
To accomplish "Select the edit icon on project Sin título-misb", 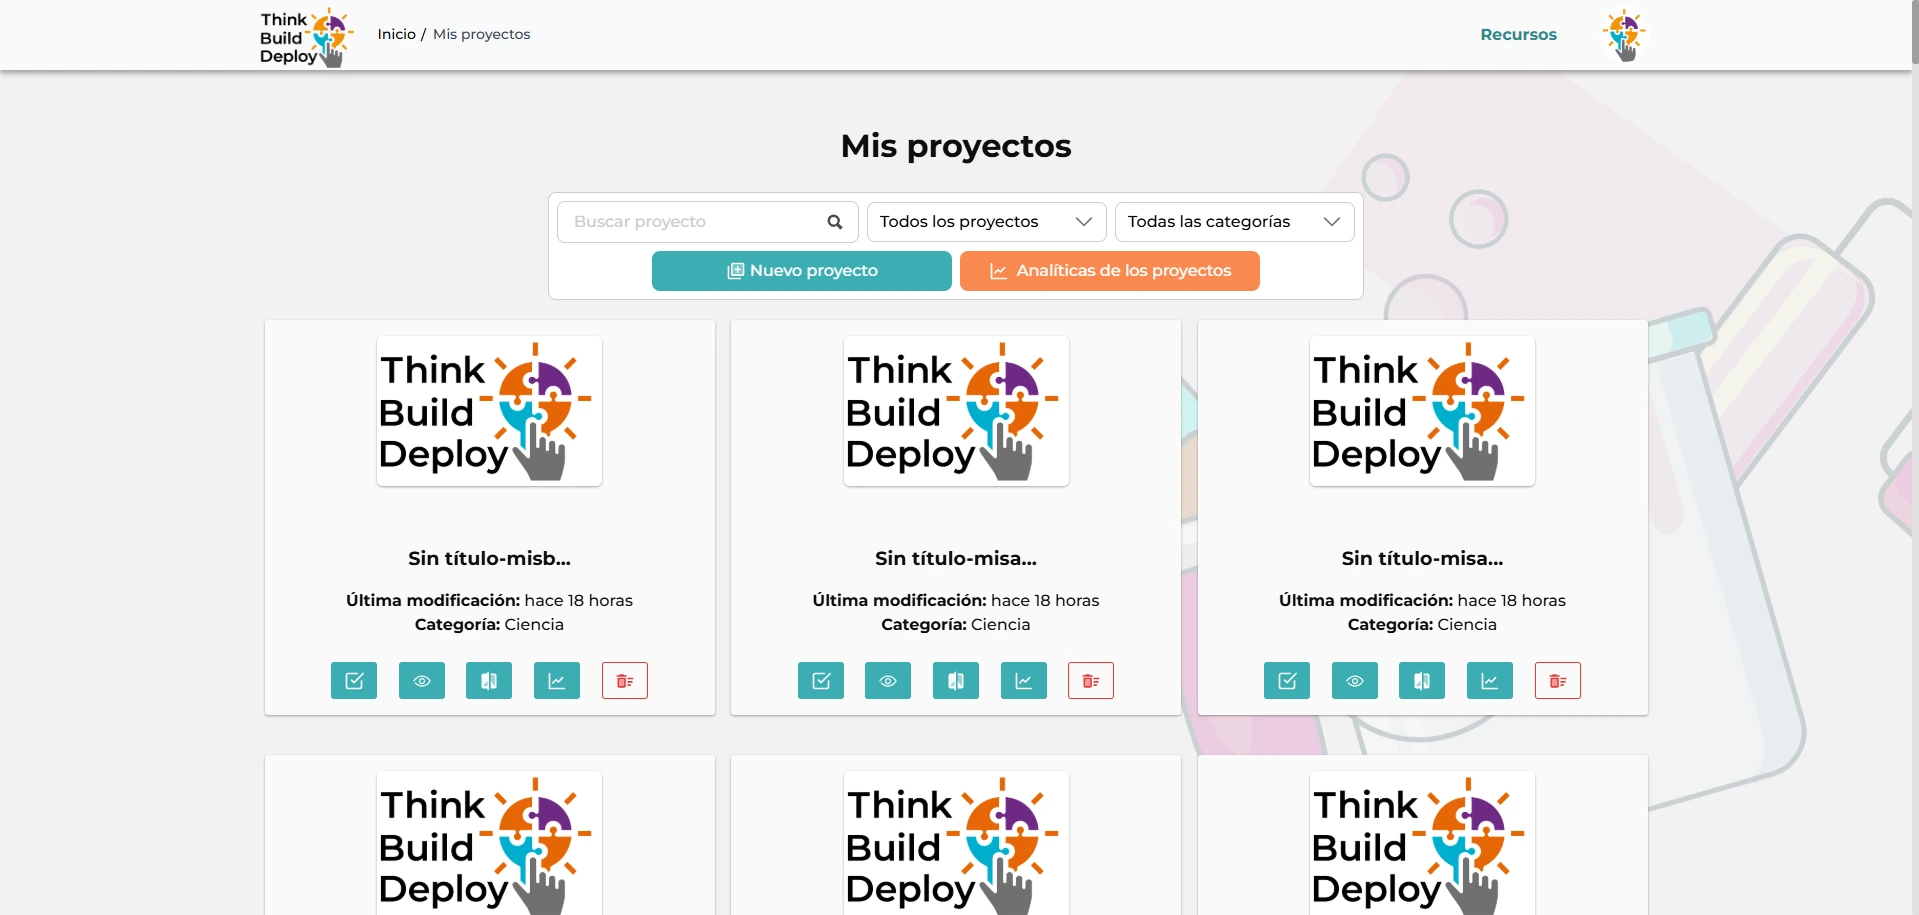I will coord(354,680).
